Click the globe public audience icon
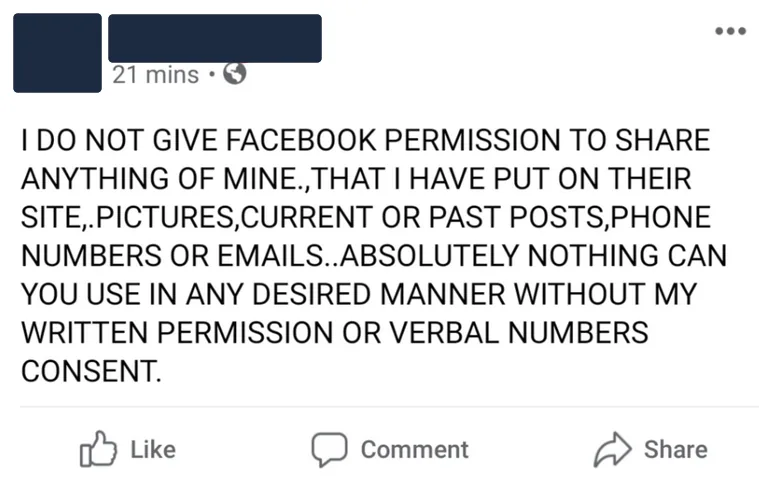 coord(235,74)
